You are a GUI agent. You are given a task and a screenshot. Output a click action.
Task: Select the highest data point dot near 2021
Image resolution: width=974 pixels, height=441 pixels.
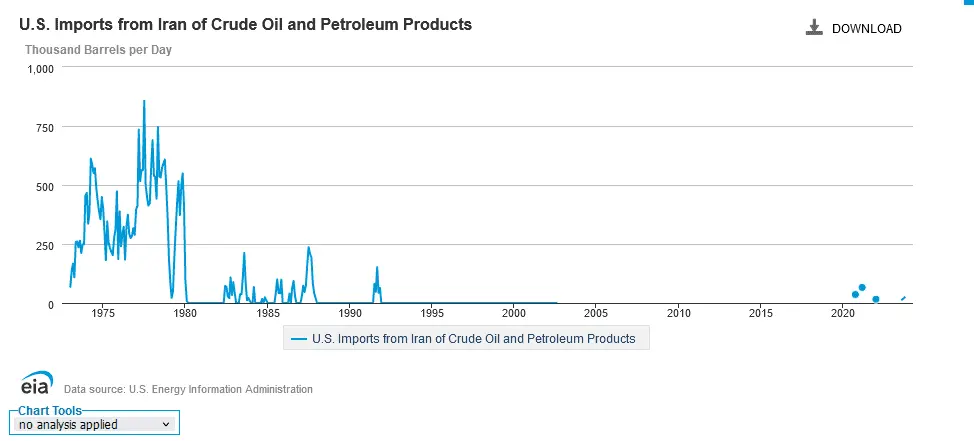pos(862,288)
